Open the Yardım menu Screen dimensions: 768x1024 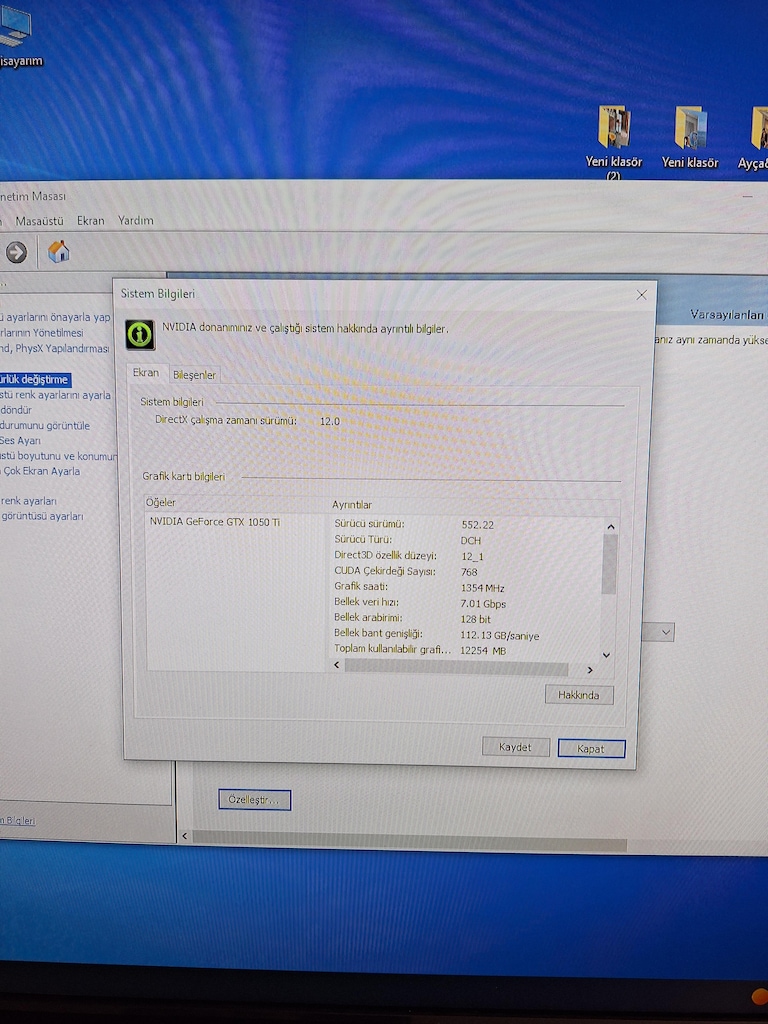pos(136,221)
